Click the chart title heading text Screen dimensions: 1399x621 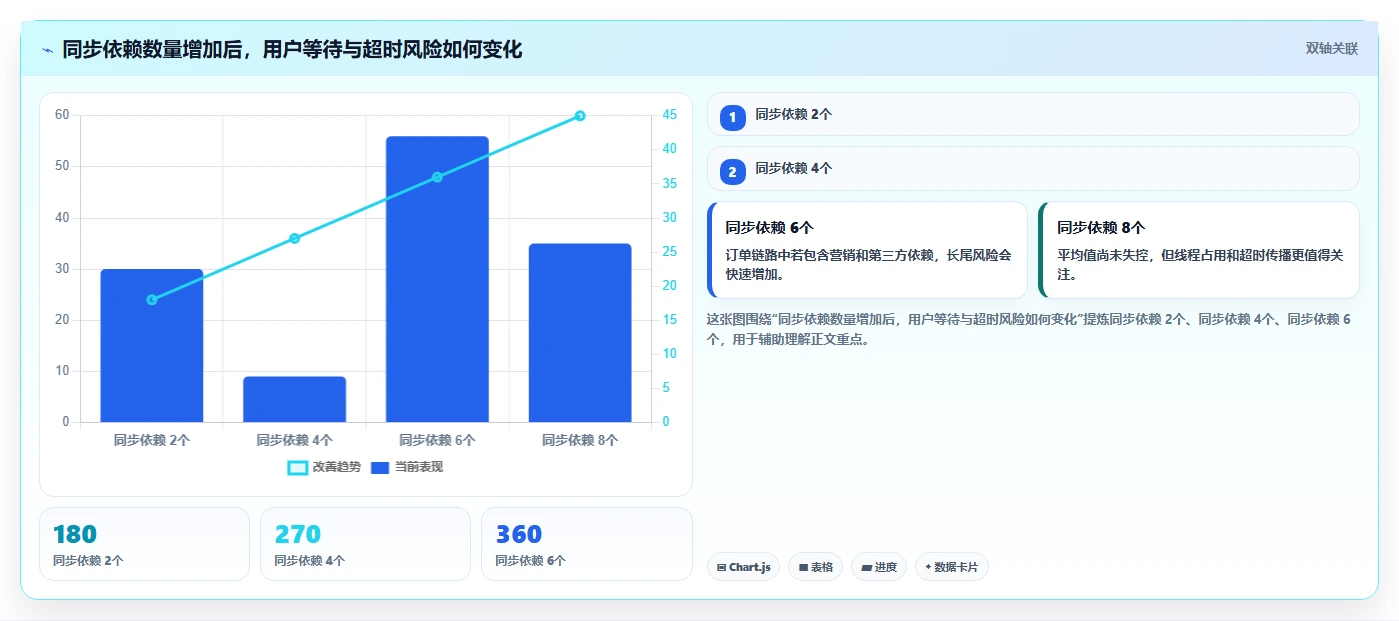[292, 50]
